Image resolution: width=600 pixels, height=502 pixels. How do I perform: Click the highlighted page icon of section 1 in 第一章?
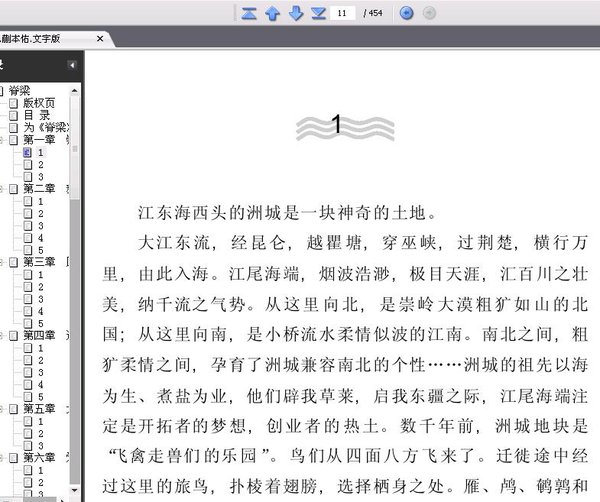(28, 153)
